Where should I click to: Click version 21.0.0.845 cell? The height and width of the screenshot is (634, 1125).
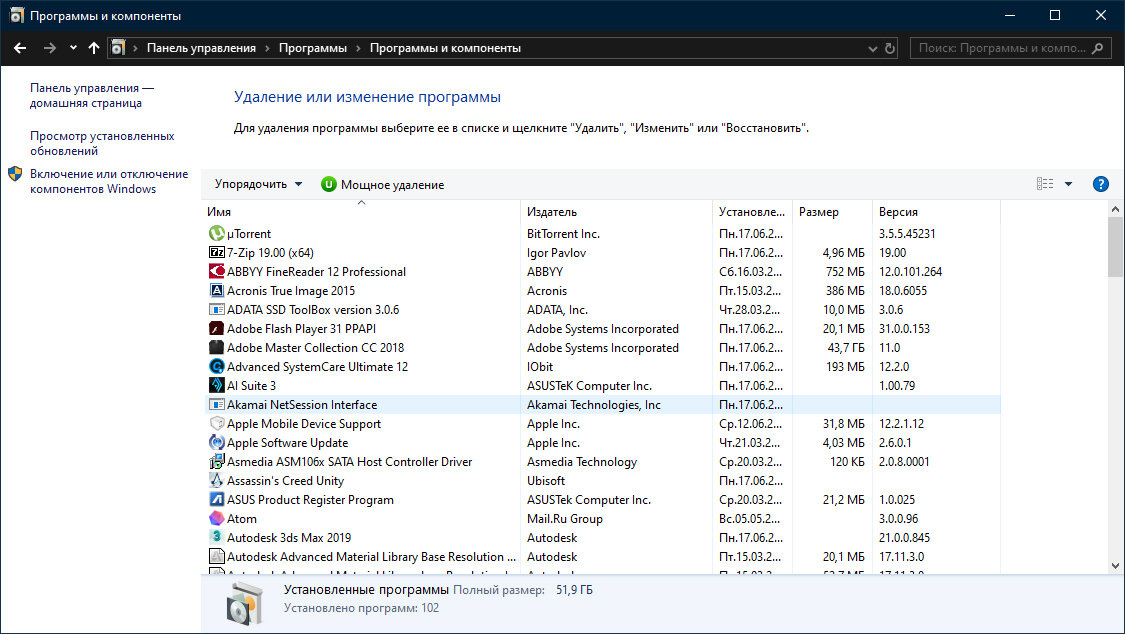tap(904, 537)
